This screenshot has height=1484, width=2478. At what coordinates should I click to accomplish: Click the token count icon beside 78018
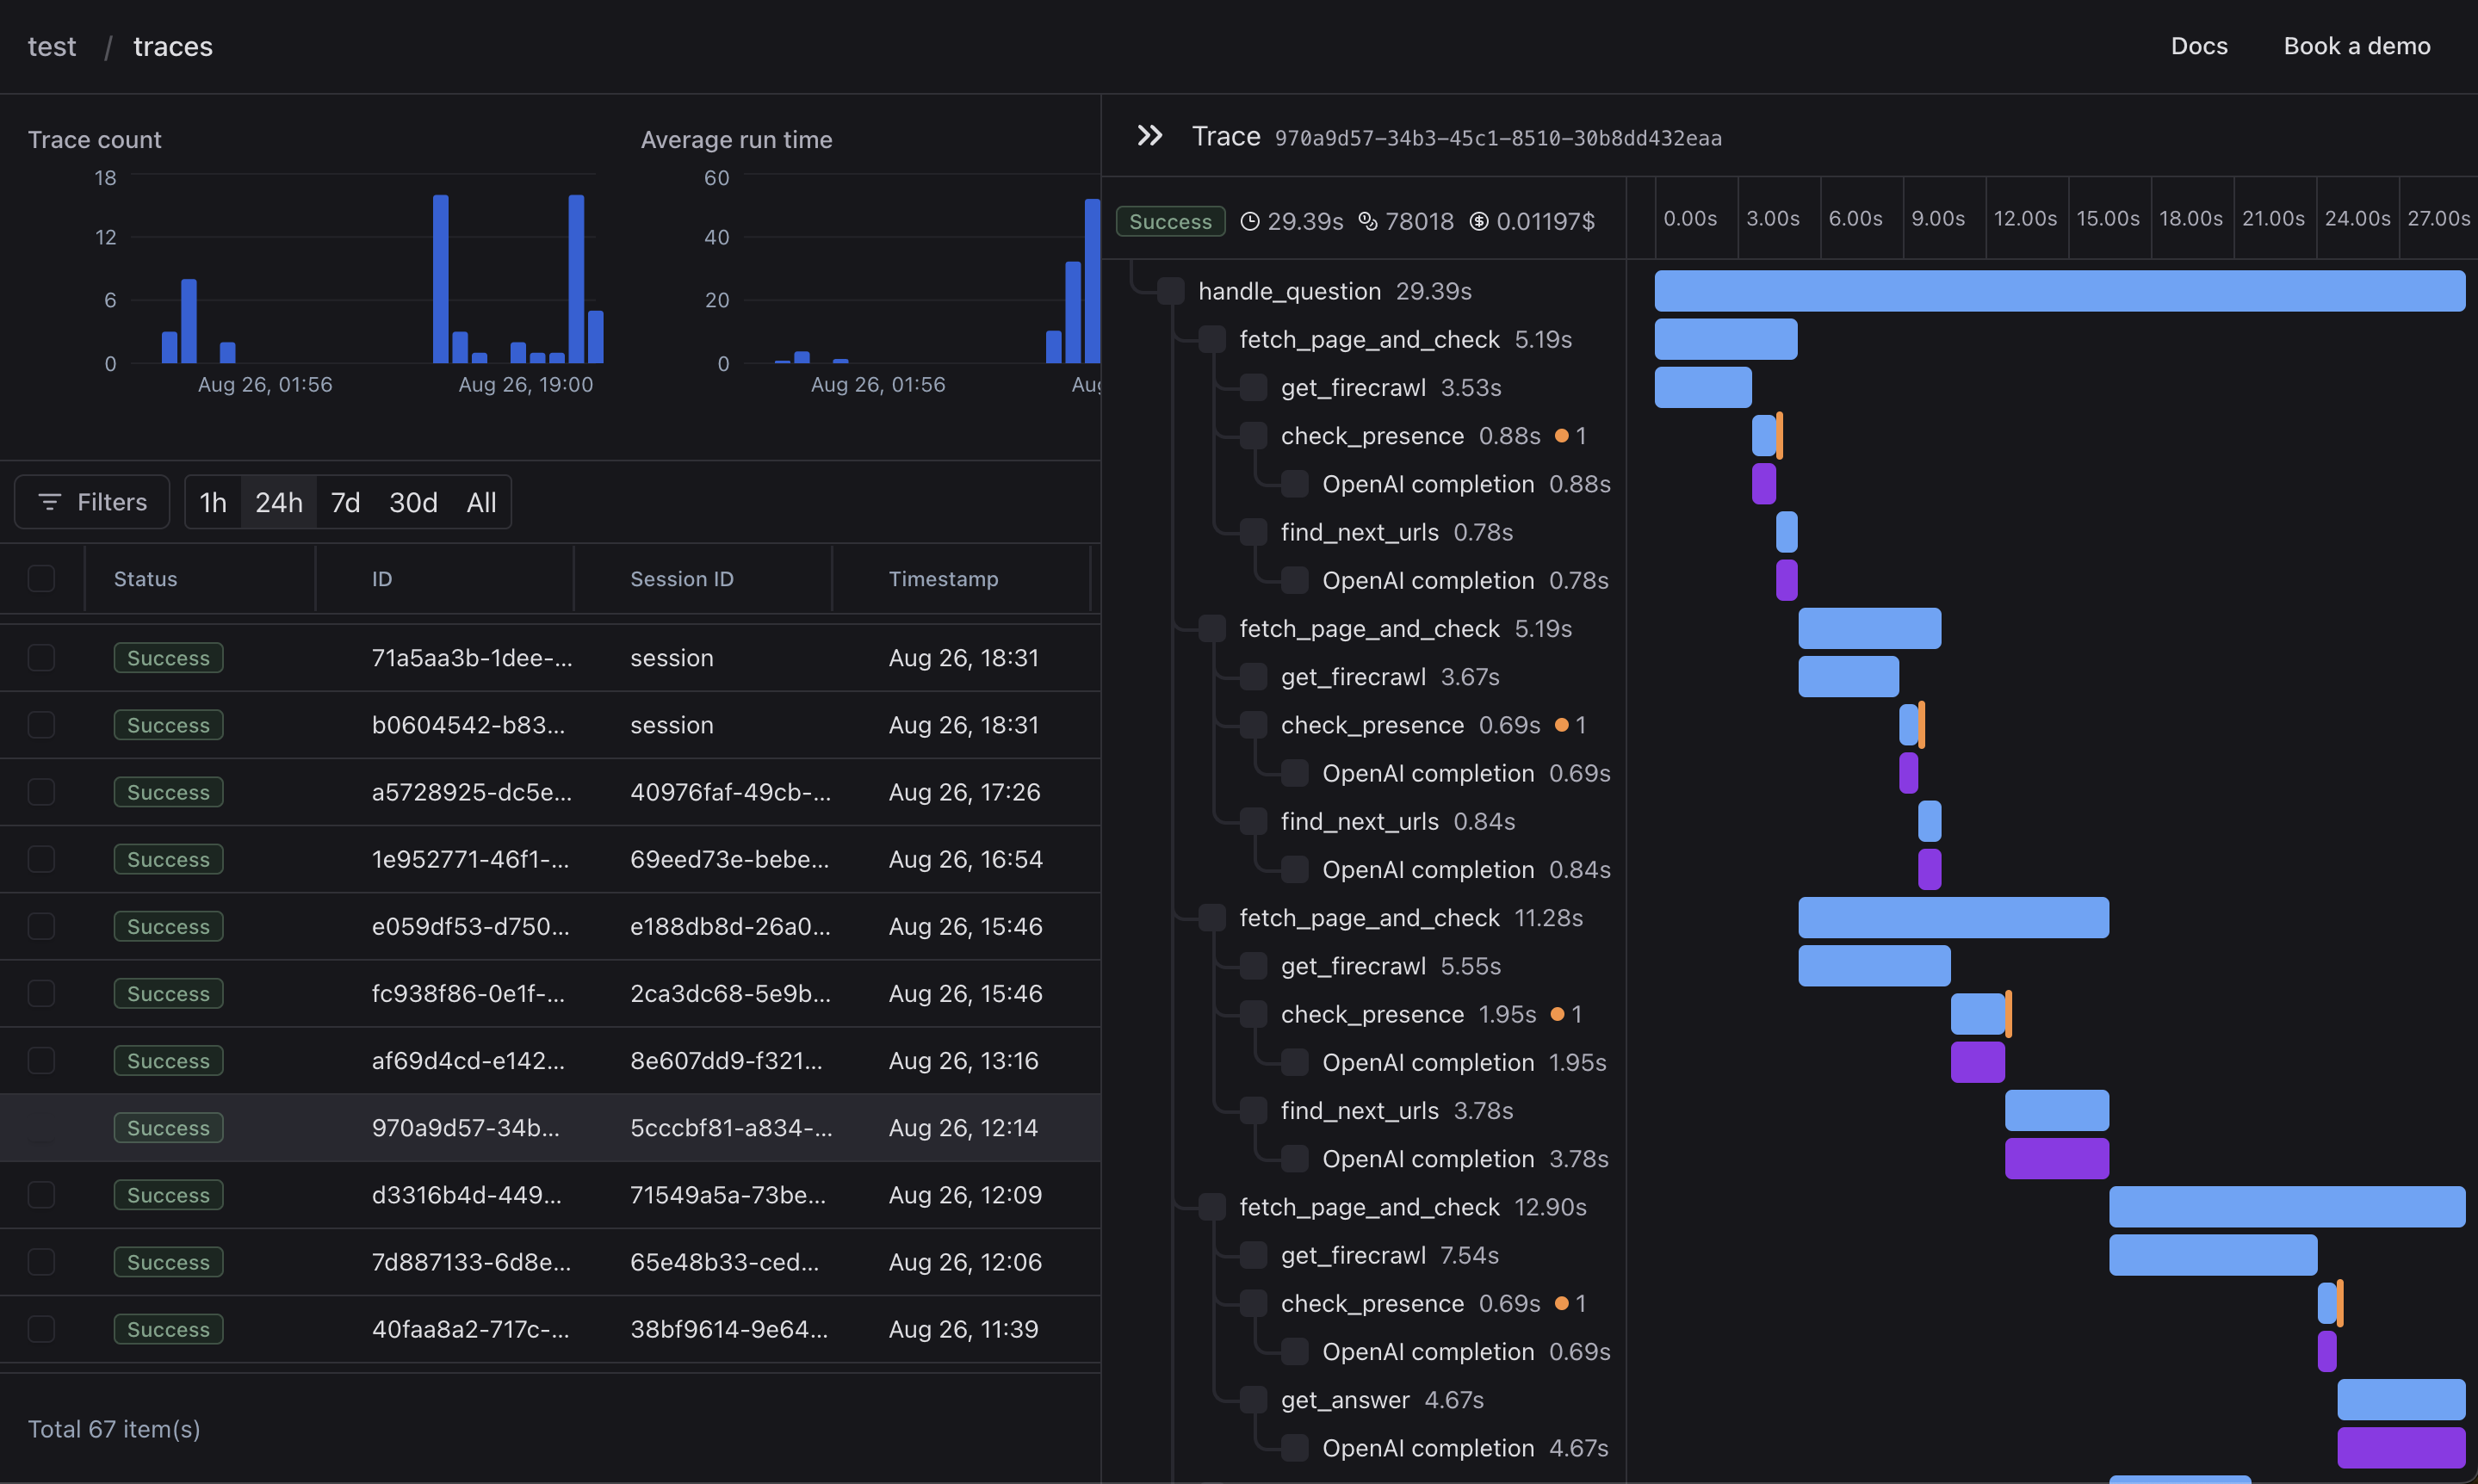[1367, 221]
